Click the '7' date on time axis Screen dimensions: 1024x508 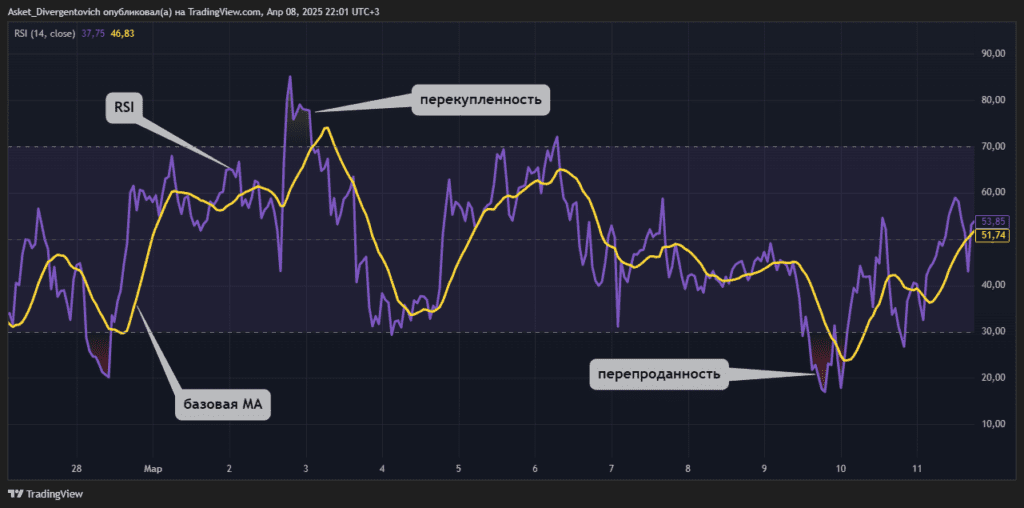point(611,469)
